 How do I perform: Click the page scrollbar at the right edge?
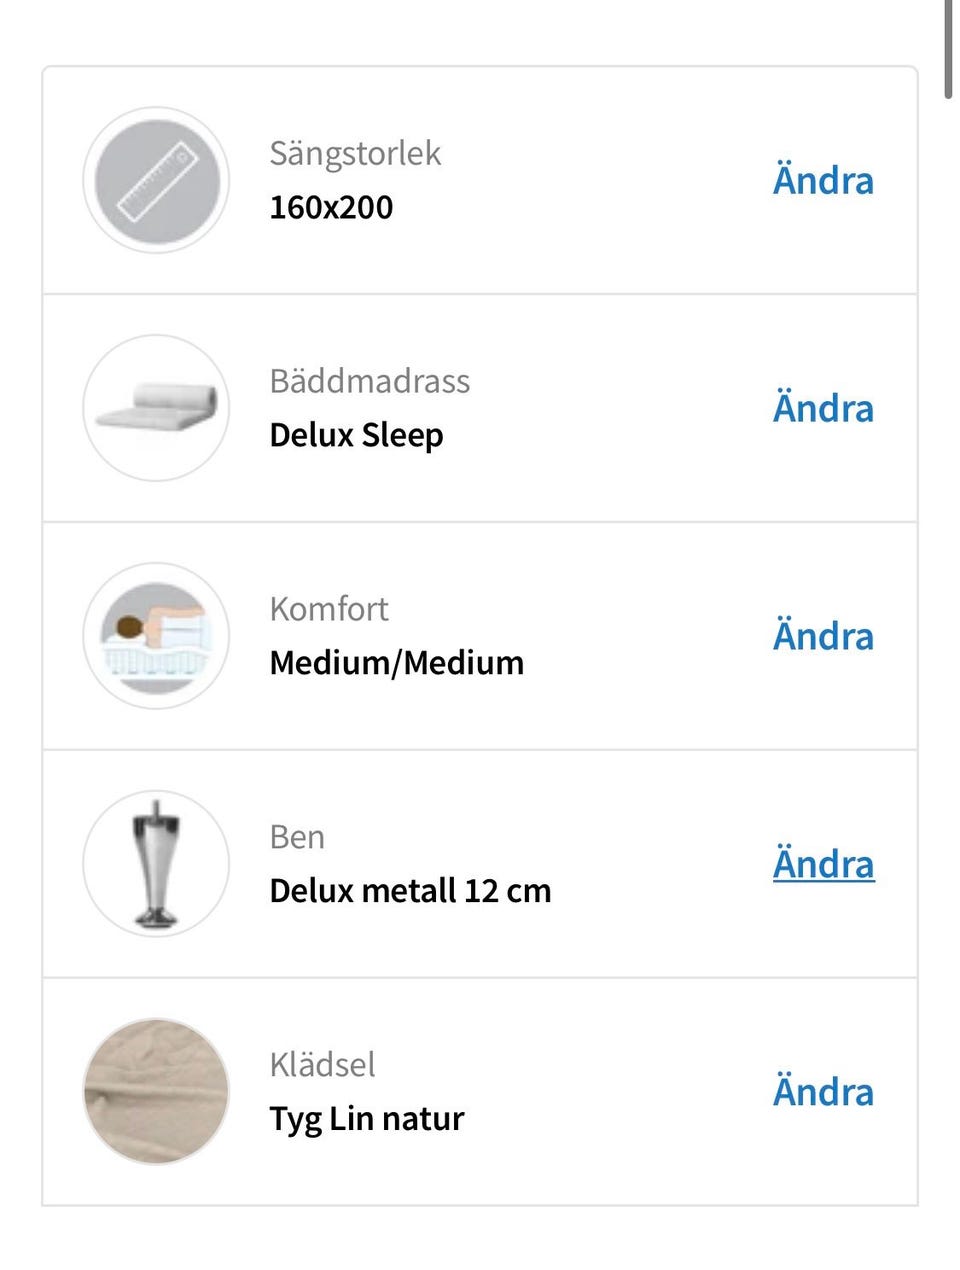(948, 50)
